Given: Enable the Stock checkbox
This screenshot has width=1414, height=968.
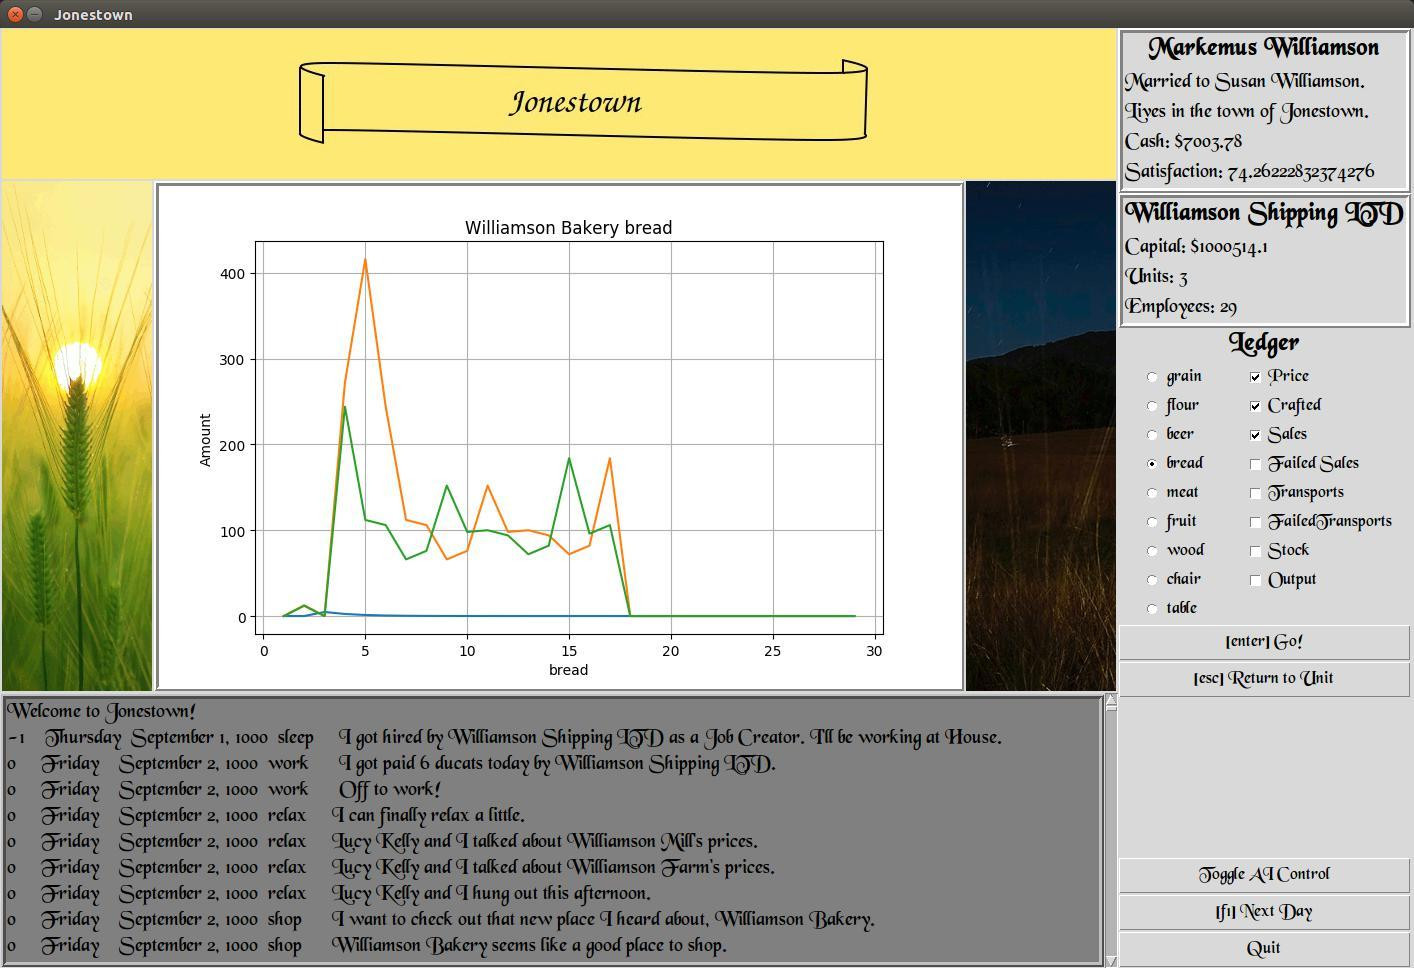Looking at the screenshot, I should coord(1255,551).
